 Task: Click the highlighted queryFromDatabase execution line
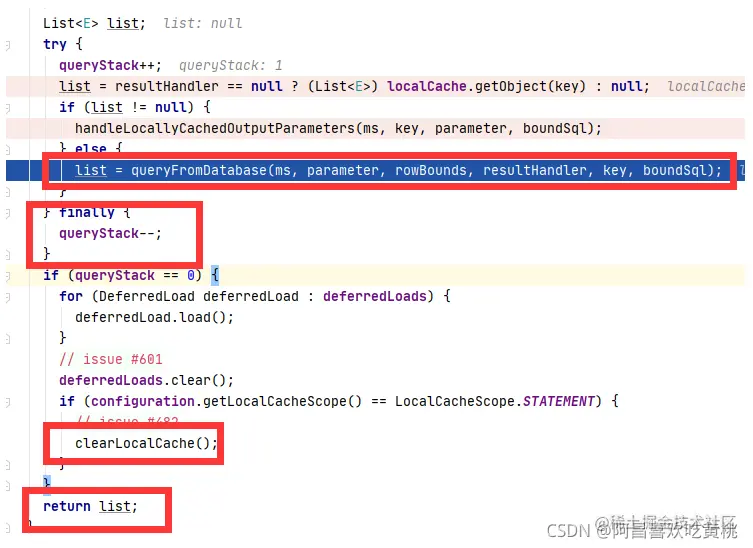click(376, 171)
